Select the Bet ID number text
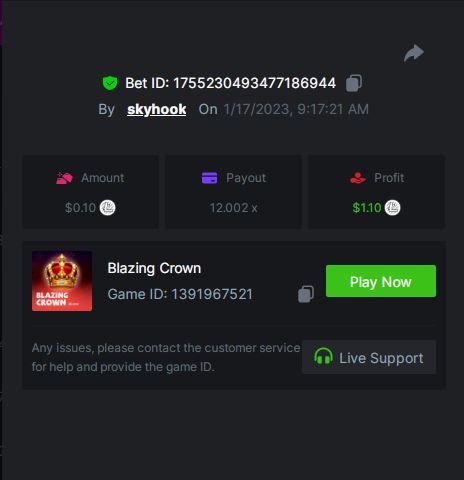 tap(254, 83)
